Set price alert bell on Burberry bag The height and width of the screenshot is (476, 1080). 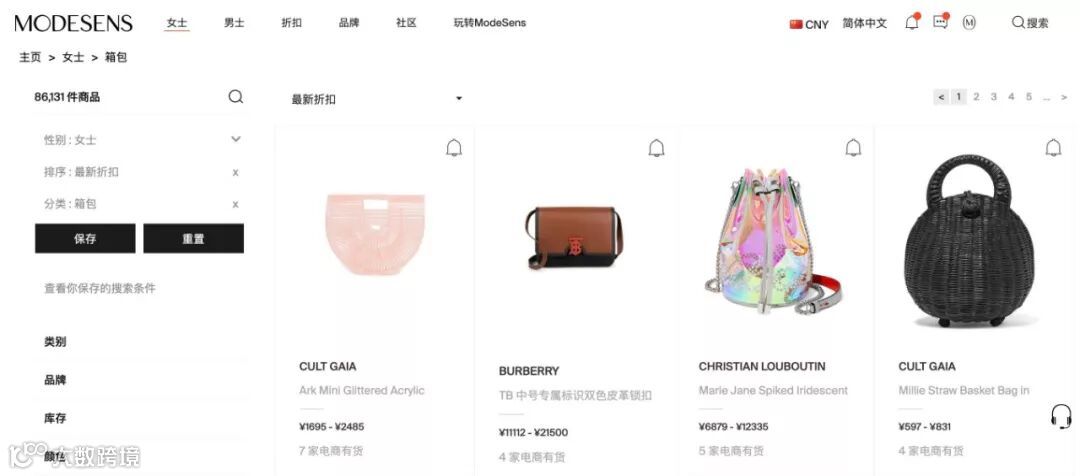click(x=656, y=148)
